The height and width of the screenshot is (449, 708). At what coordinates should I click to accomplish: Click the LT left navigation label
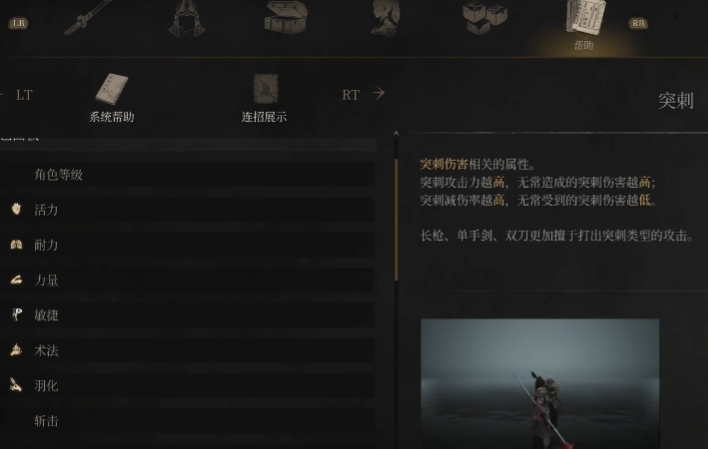pyautogui.click(x=24, y=95)
